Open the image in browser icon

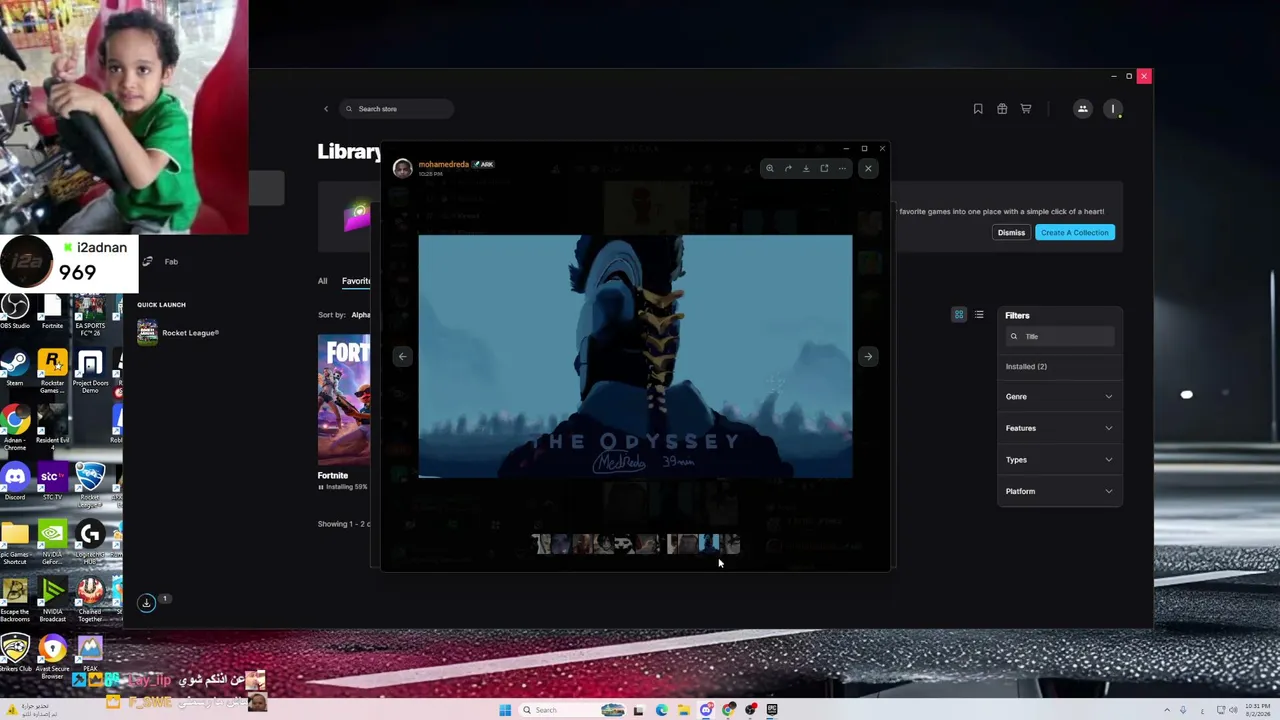824,168
